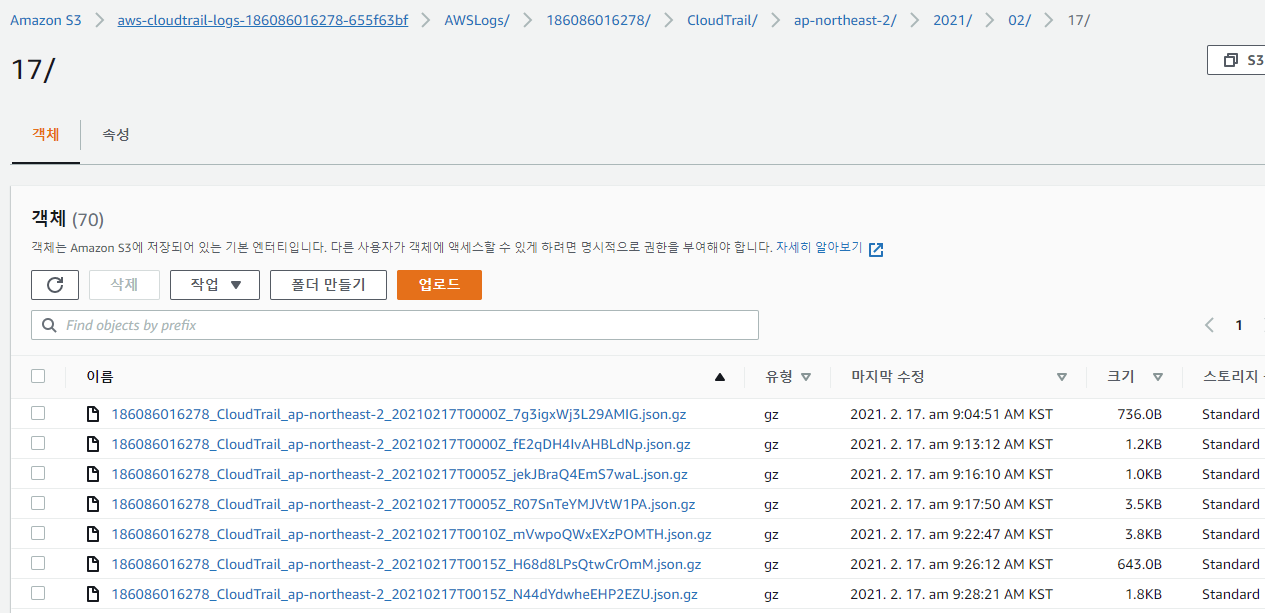
Task: Navigate to 2021/ breadcrumb
Action: pos(952,20)
